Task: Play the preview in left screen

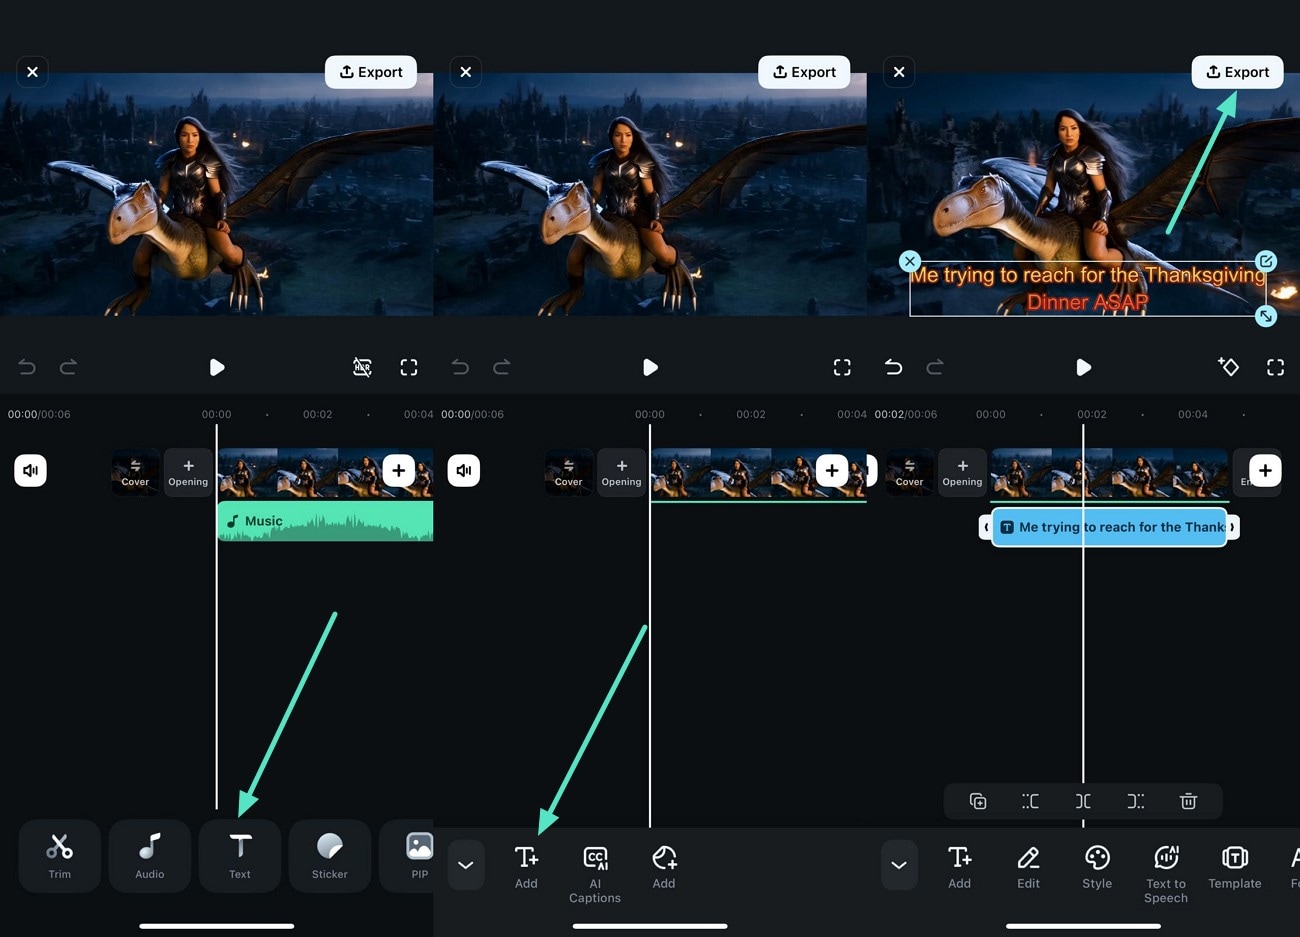Action: coord(217,367)
